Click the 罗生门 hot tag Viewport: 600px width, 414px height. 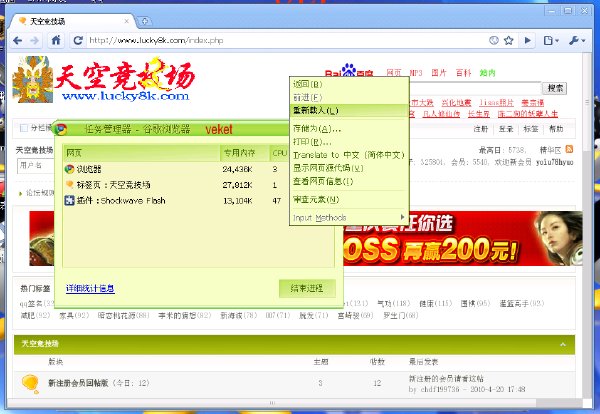tap(401, 316)
